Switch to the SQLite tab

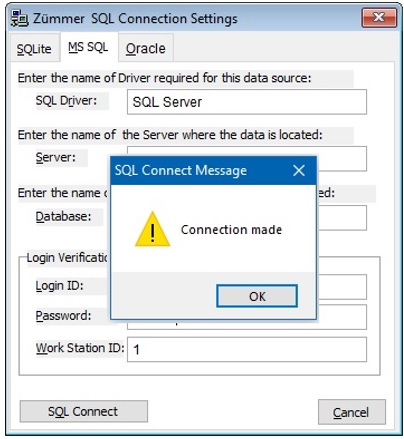click(34, 48)
